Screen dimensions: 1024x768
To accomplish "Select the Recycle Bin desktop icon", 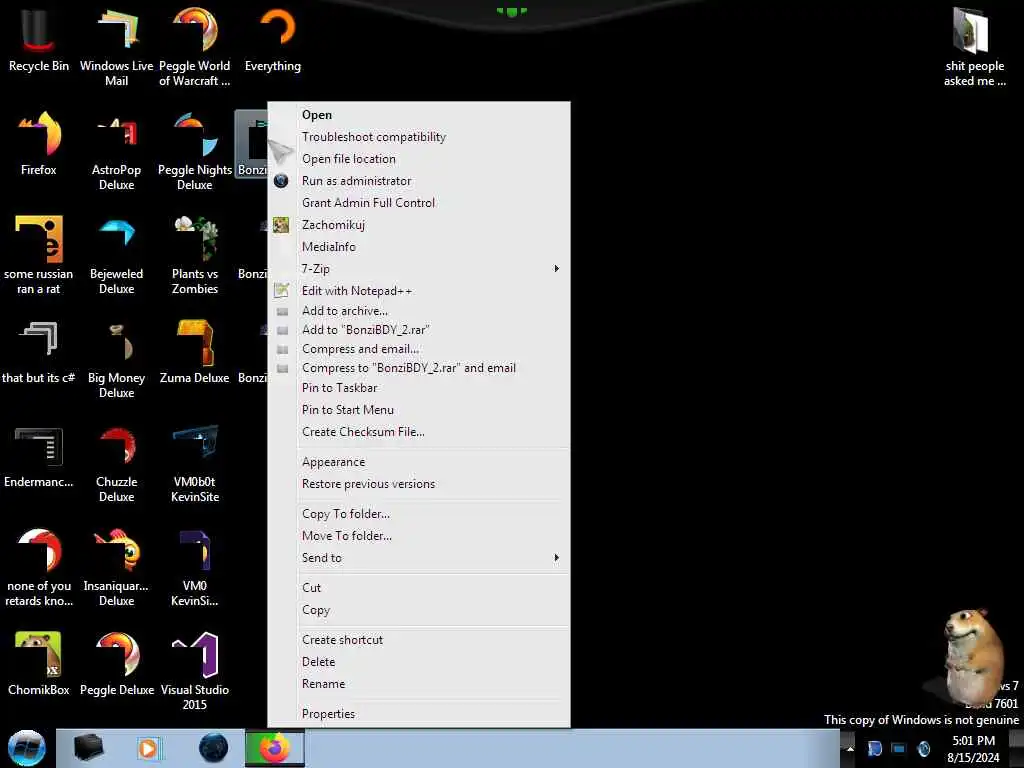I will (39, 40).
